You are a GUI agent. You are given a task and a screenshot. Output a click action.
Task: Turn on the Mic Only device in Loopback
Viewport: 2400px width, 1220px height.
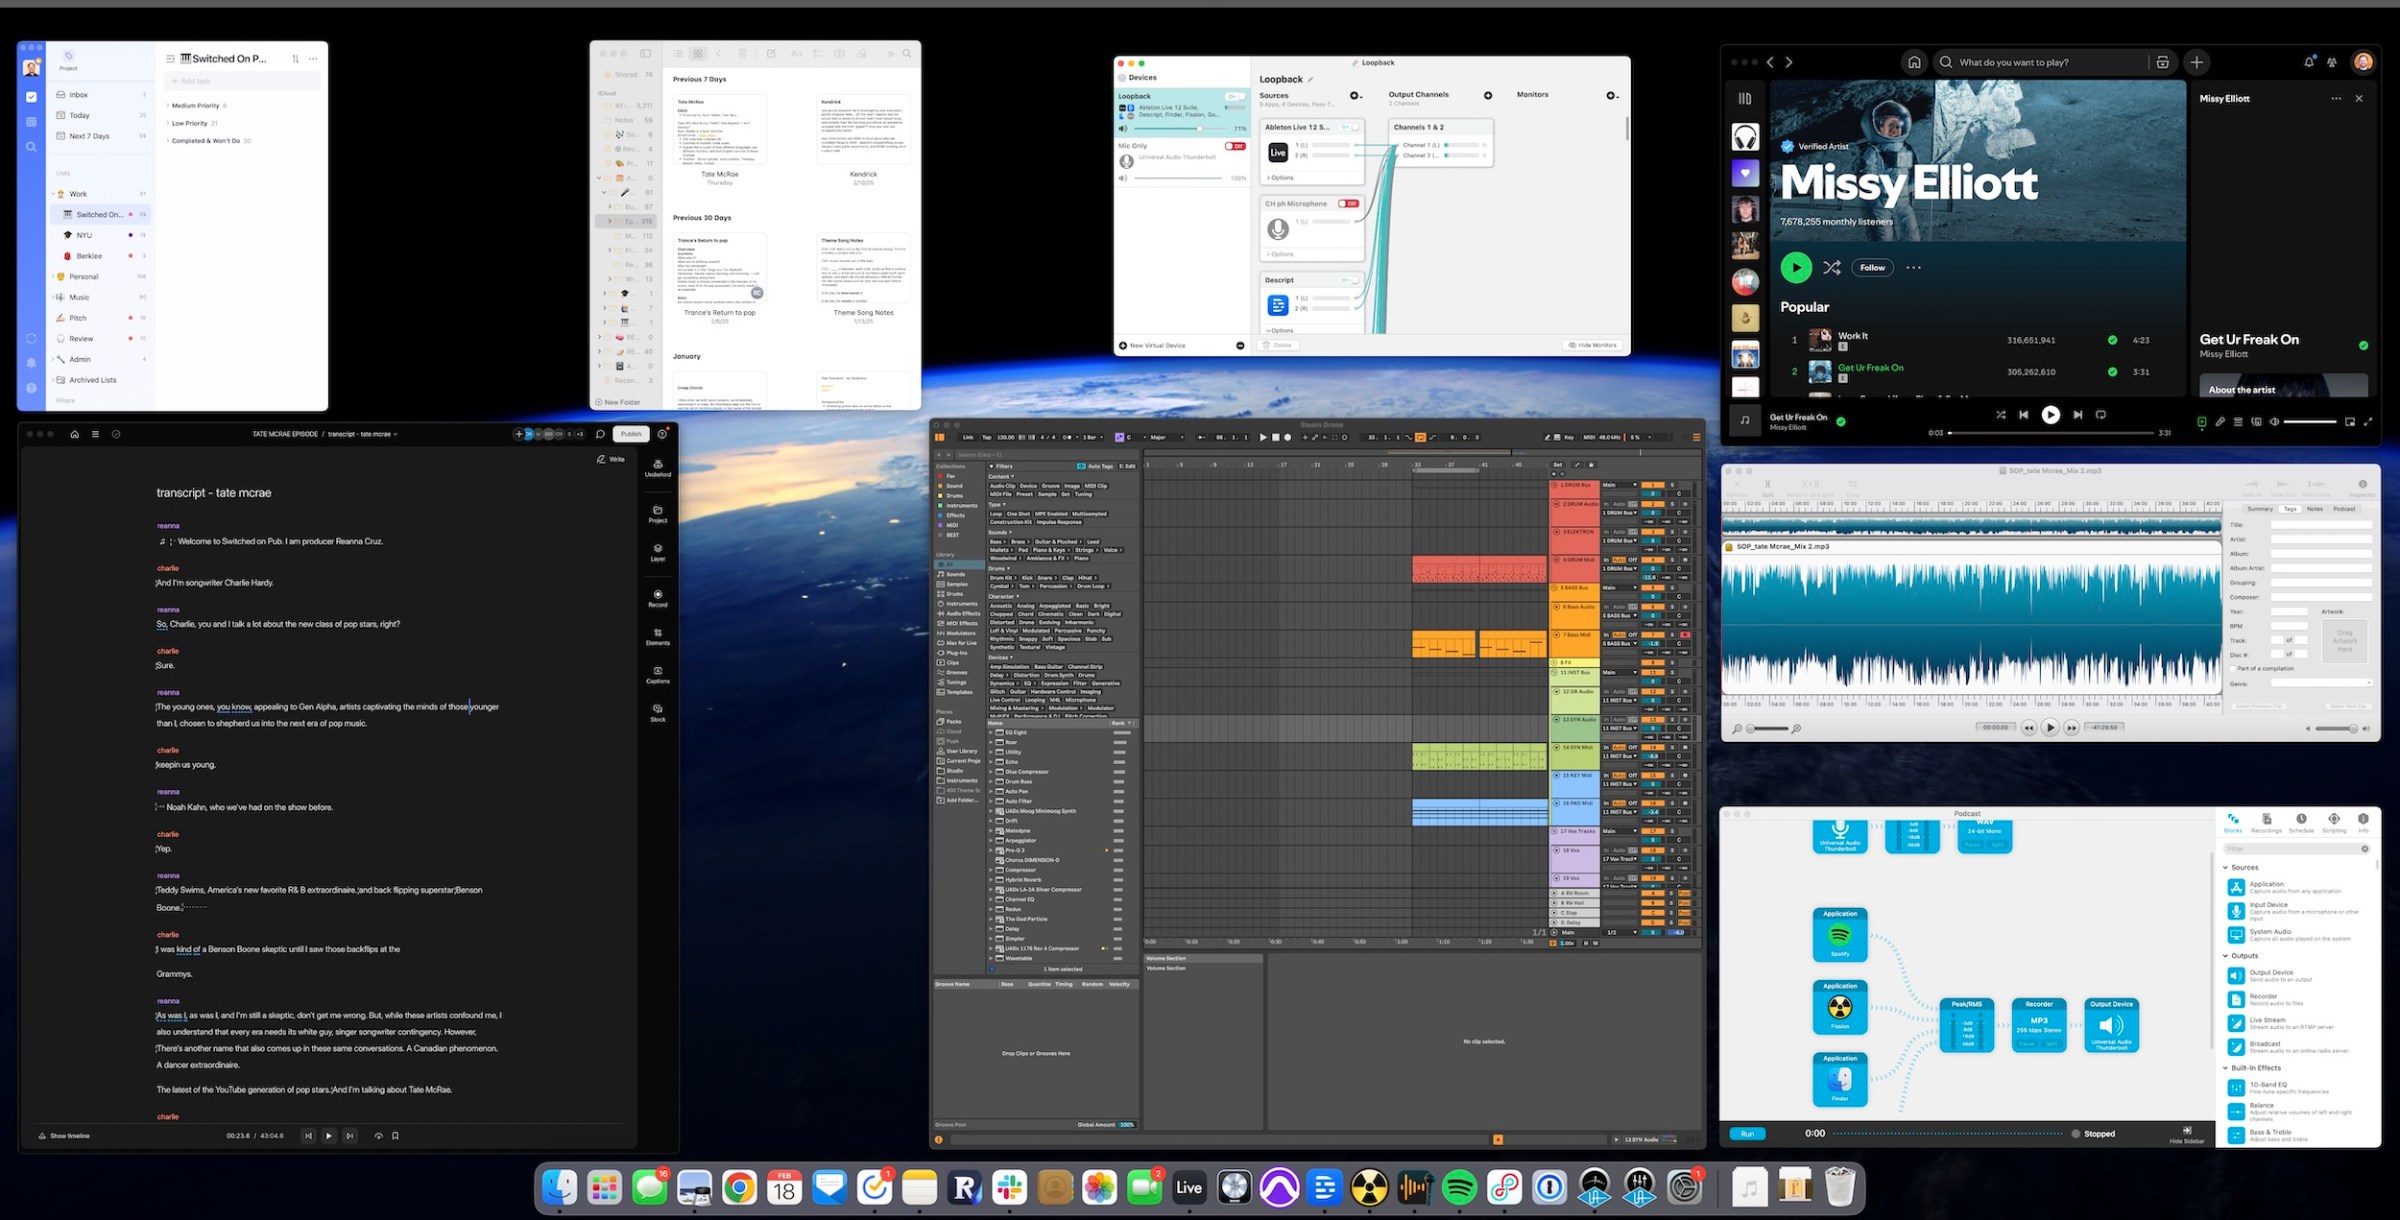1235,147
